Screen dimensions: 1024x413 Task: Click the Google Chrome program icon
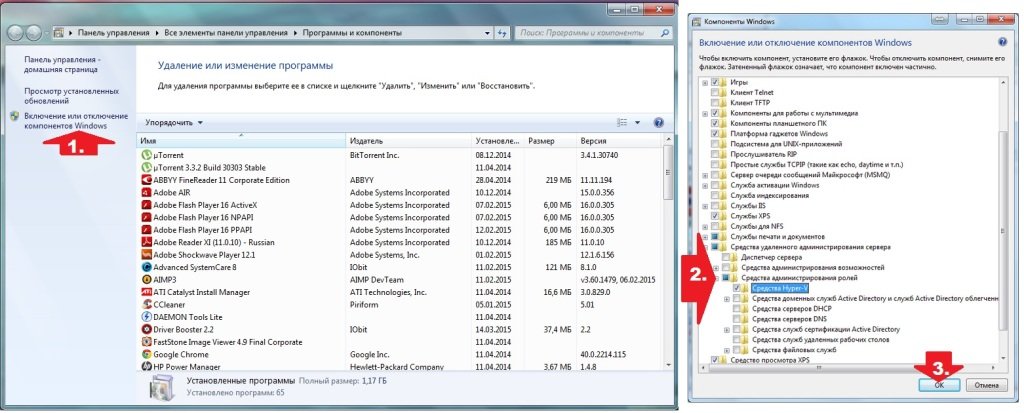(x=146, y=354)
